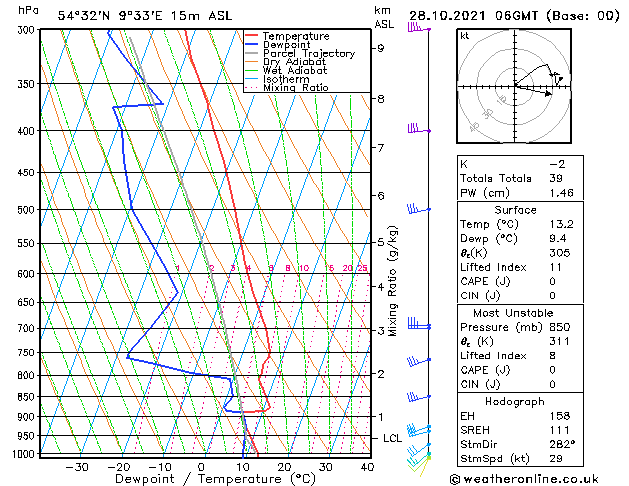Screen dimensions: 629x486
Task: Click the 'Mixing Ratio (g/kg)' vertical axis title
Action: (392, 281)
